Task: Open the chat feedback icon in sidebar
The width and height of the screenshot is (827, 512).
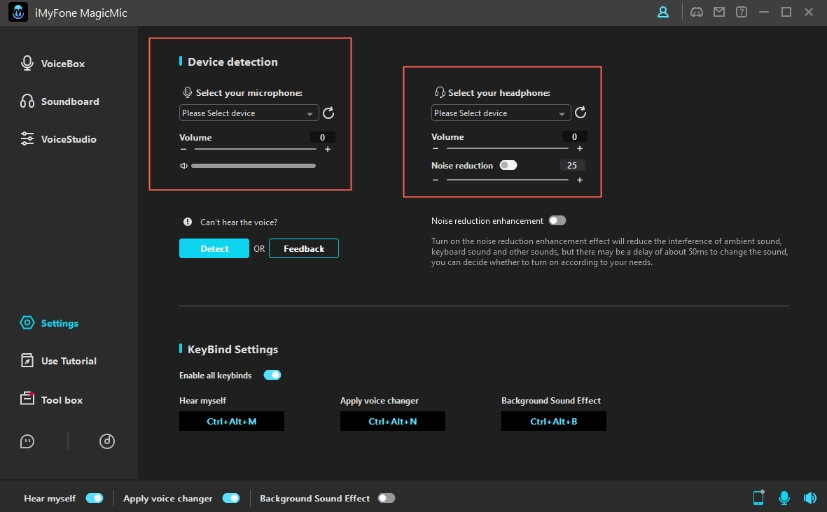Action: [x=27, y=441]
